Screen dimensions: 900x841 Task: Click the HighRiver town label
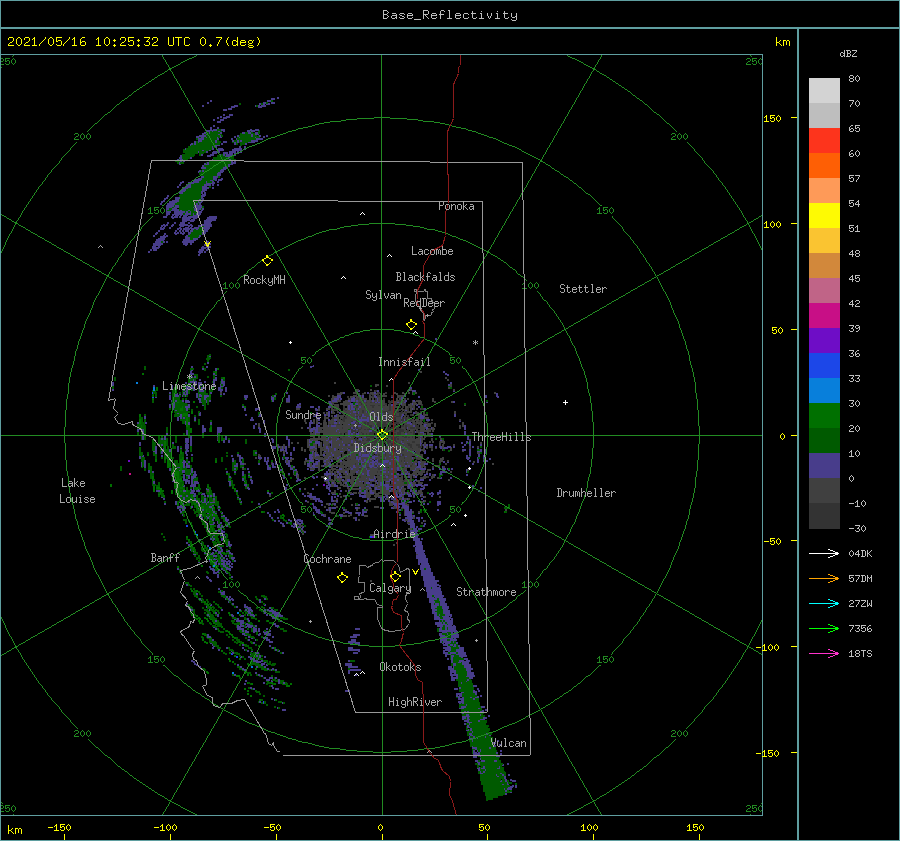[x=415, y=702]
